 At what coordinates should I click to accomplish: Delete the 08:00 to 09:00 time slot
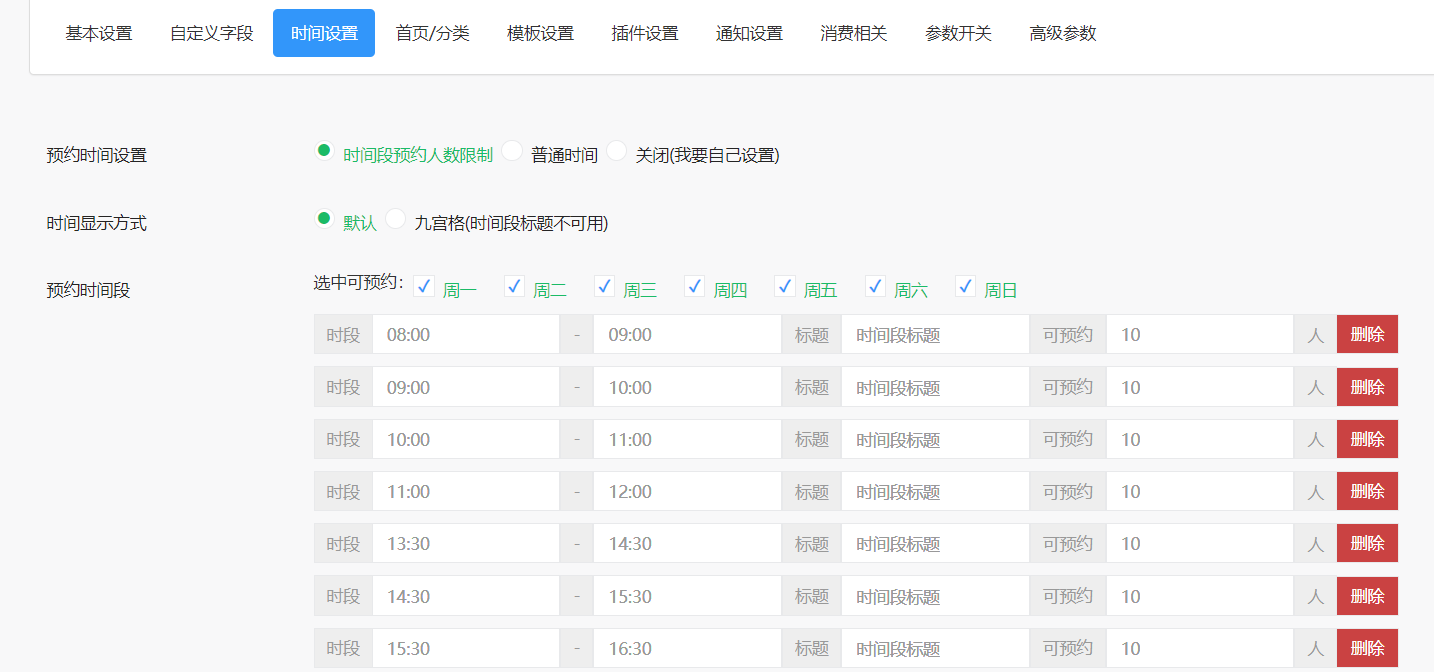1367,334
